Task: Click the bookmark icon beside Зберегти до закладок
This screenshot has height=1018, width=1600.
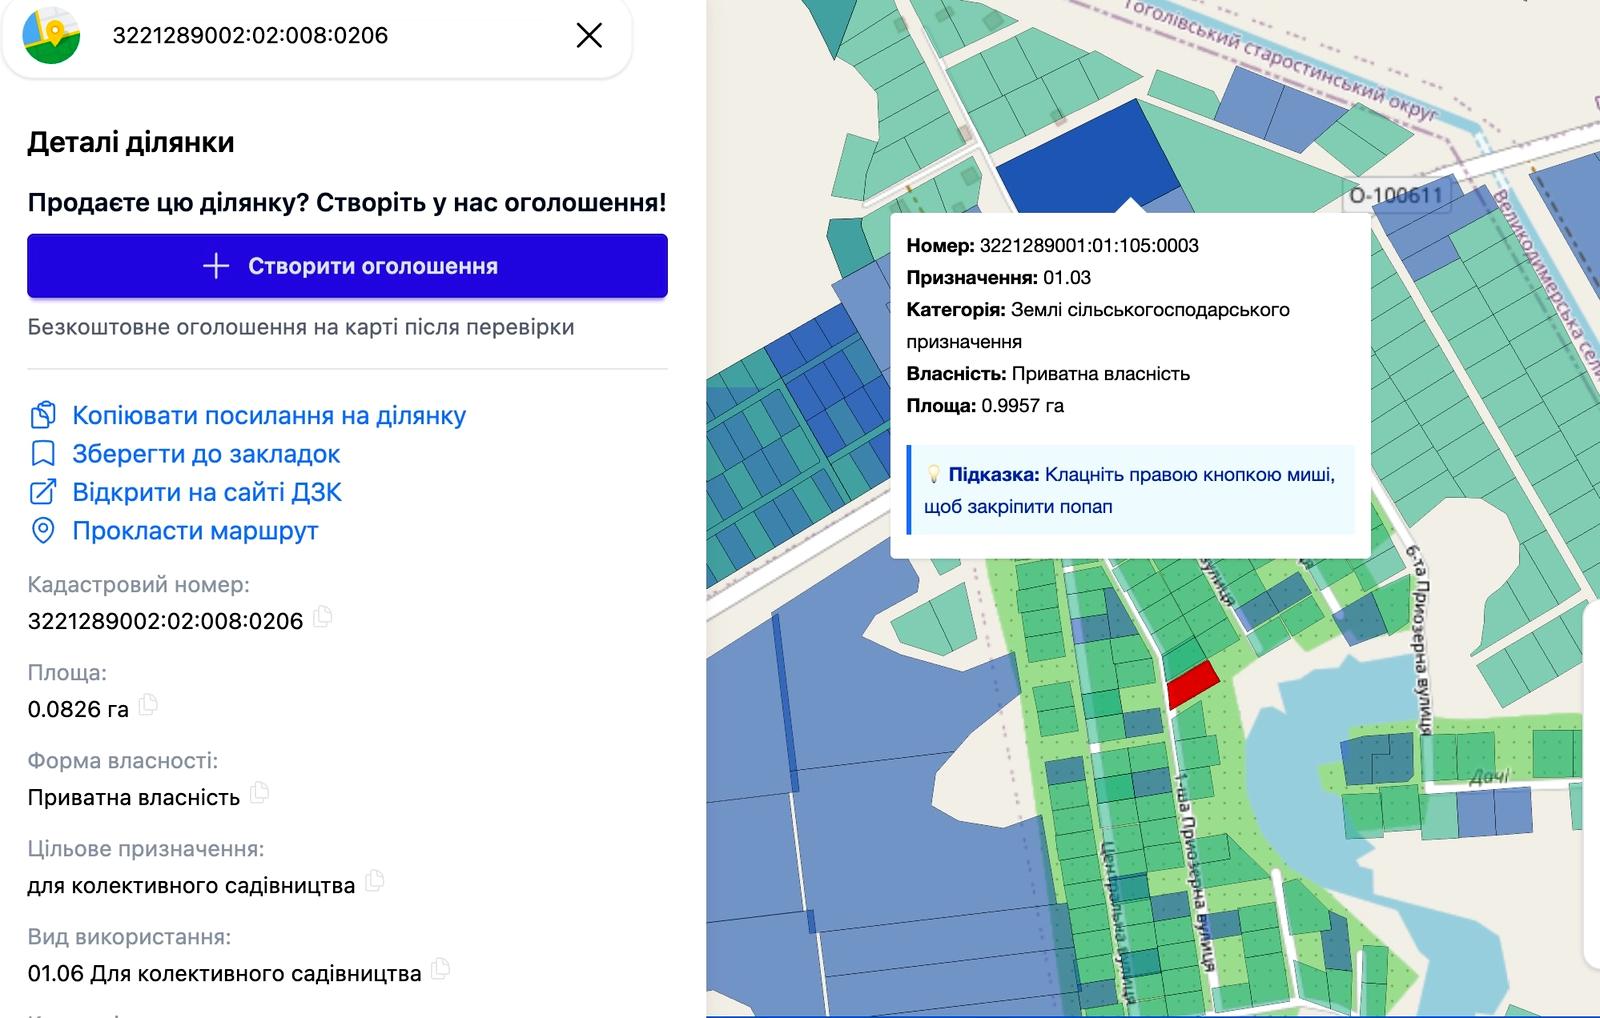Action: click(43, 454)
